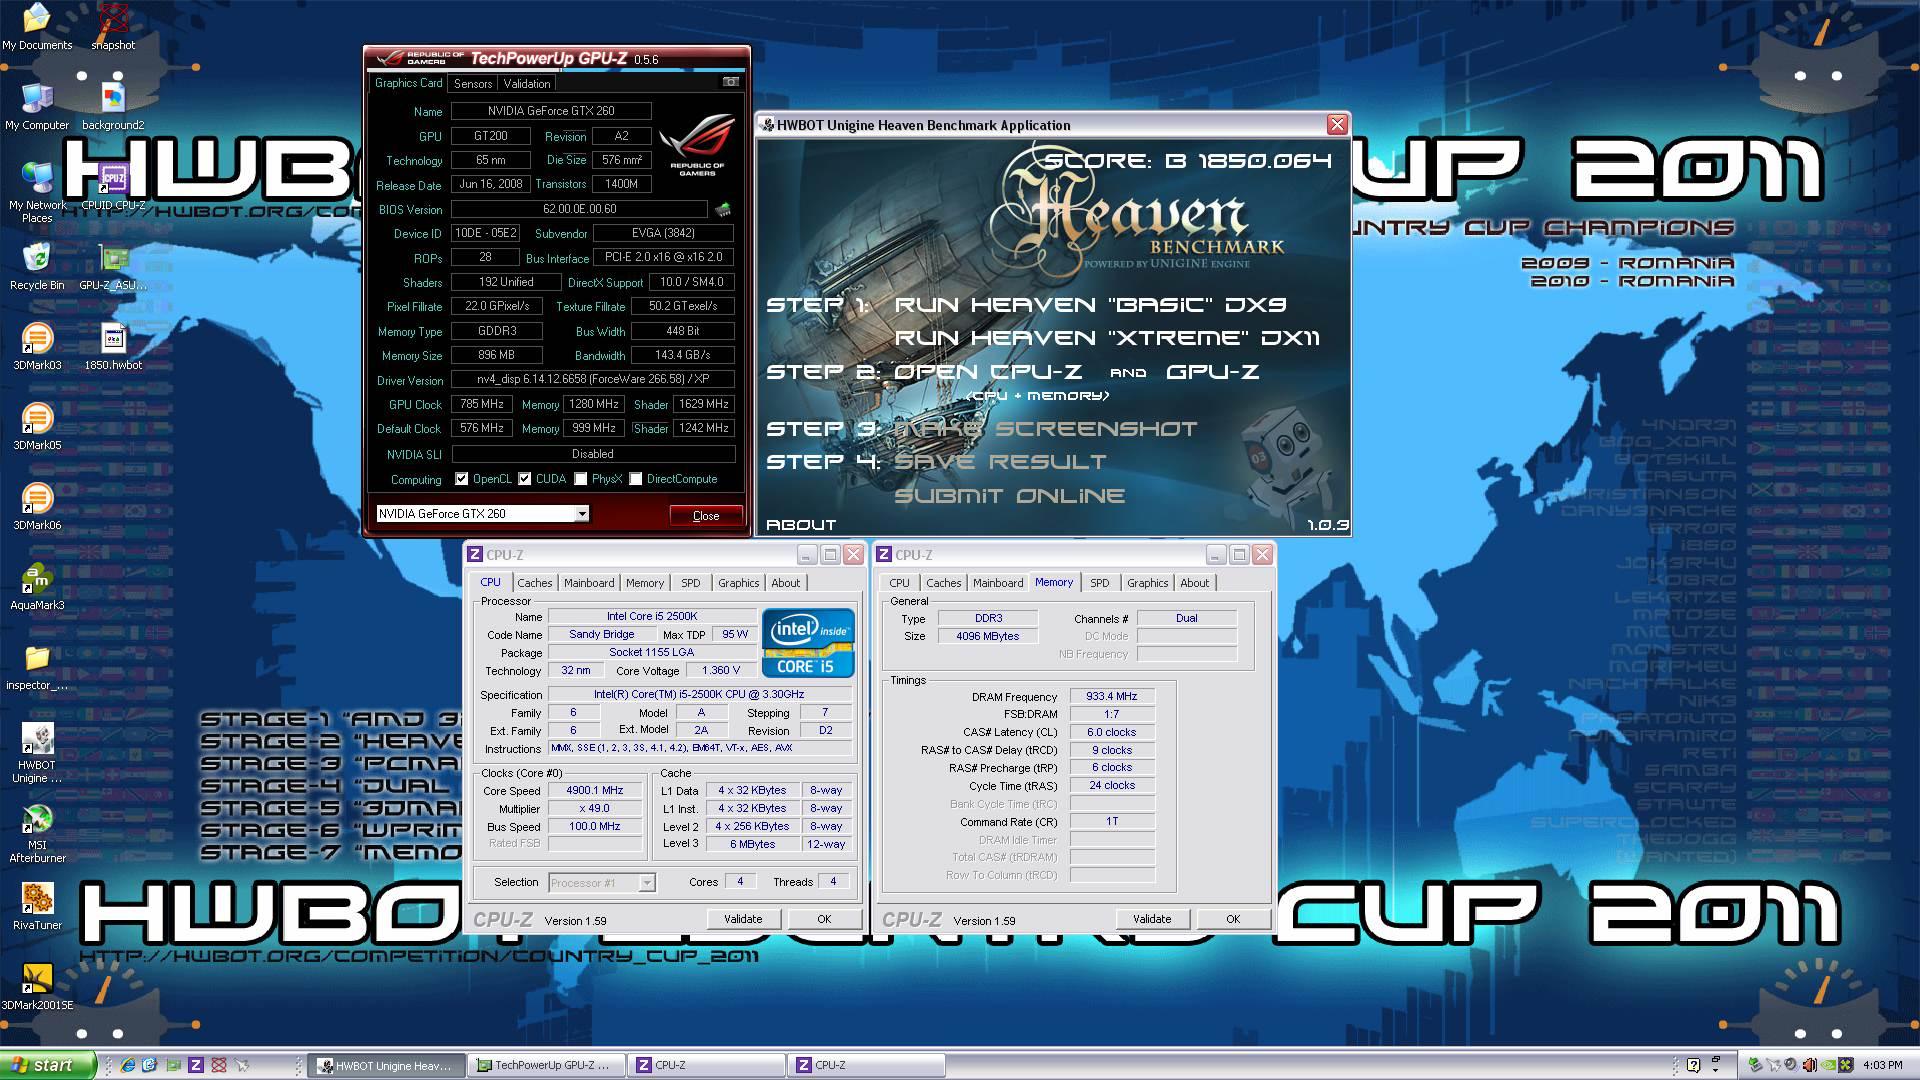The image size is (1920, 1080).
Task: Open the snapshot desktop shortcut
Action: tap(113, 26)
